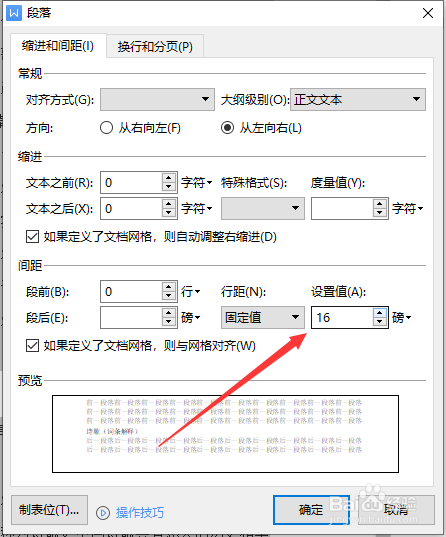Increase the 段前 value with up arrow
Screen dimensions: 446x537
[169, 287]
